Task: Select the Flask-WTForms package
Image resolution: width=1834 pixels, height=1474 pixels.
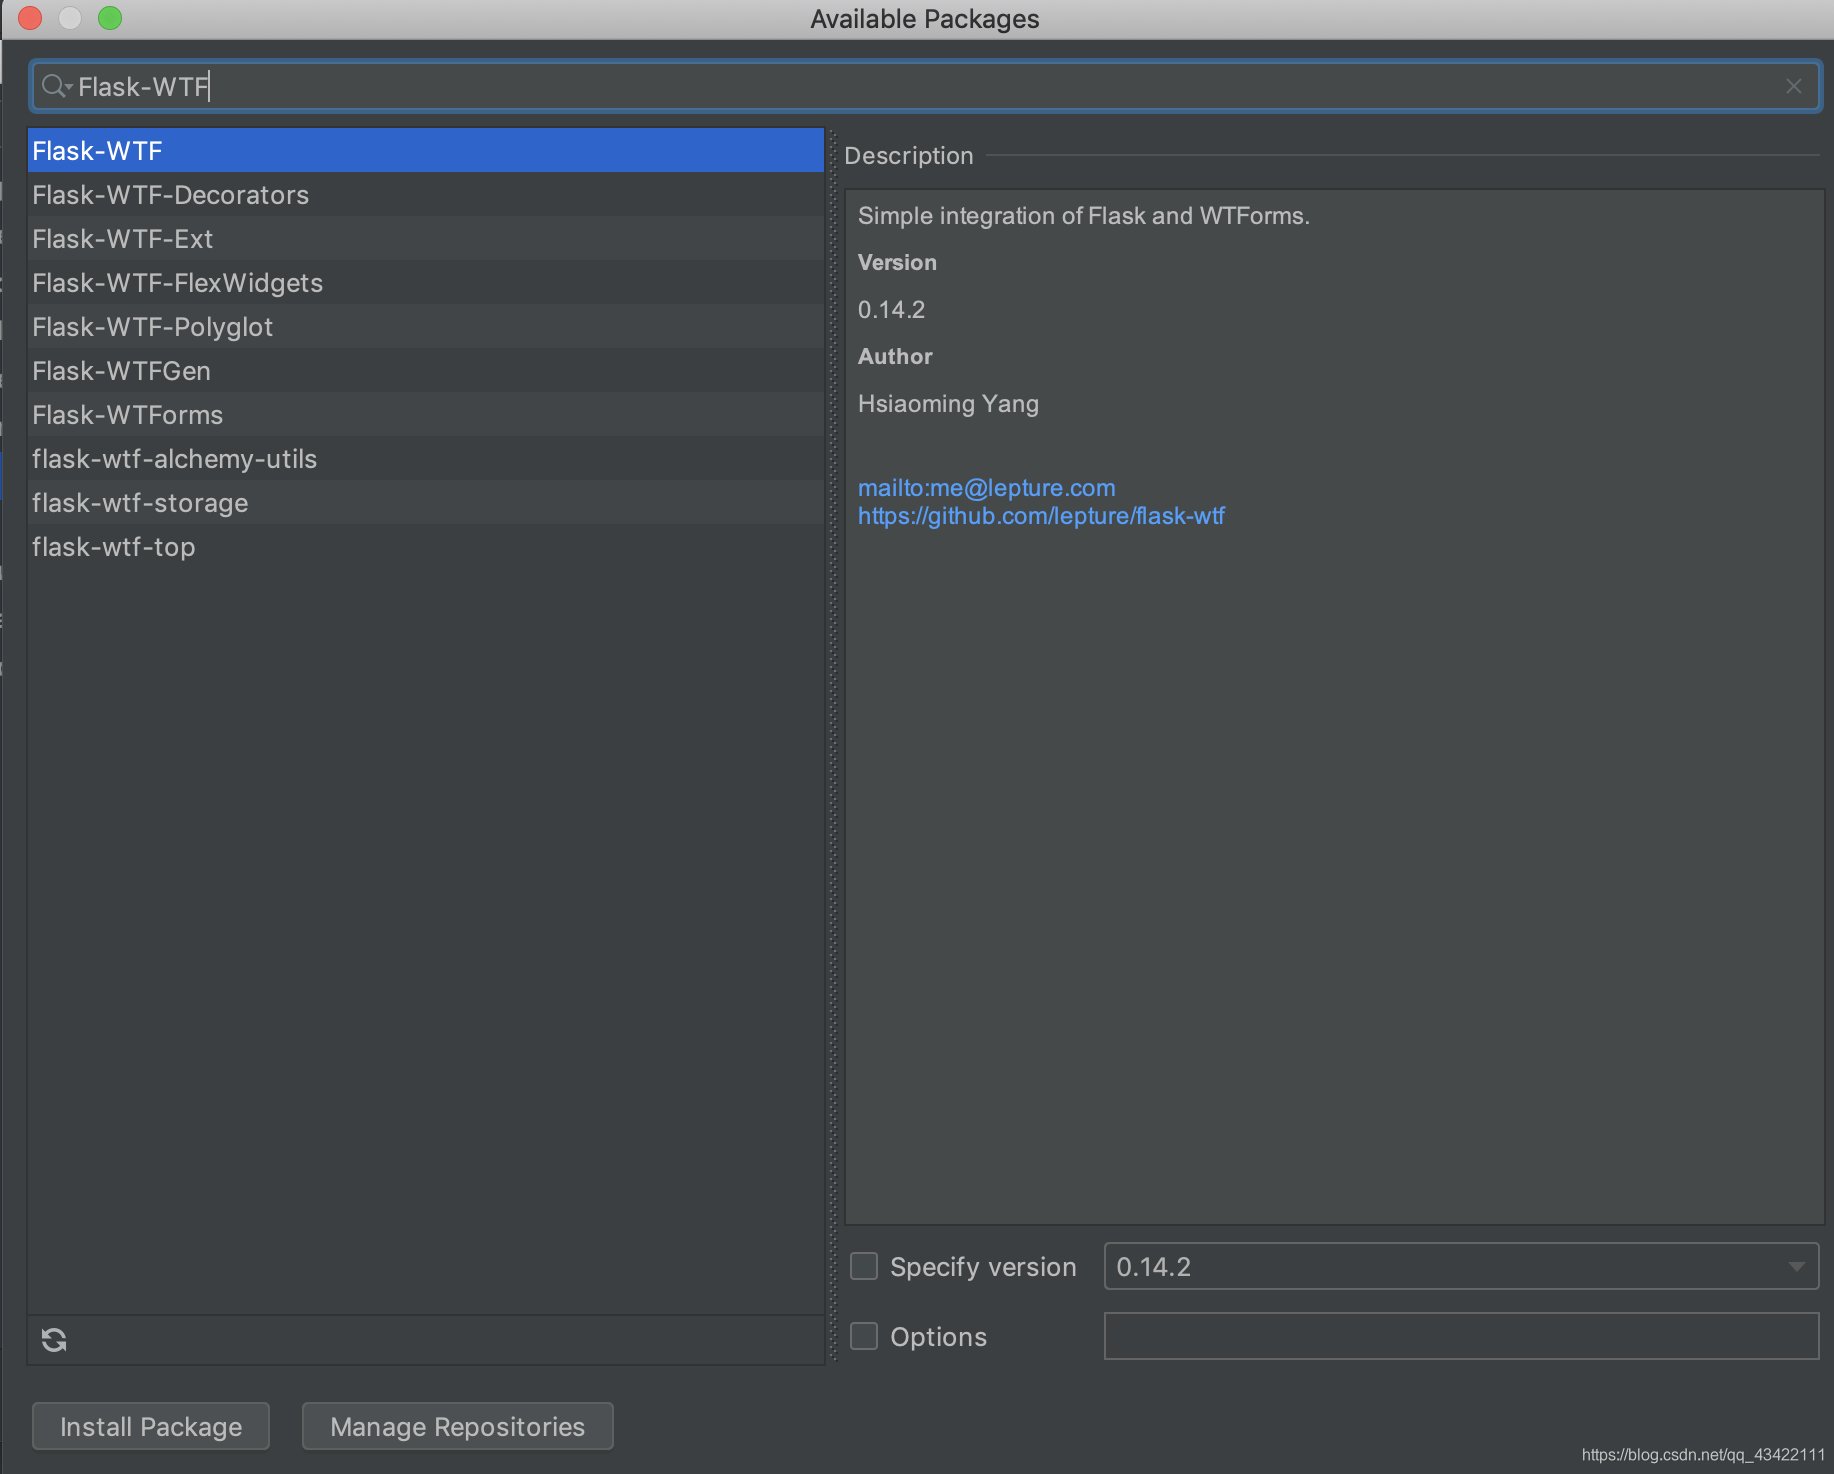Action: pos(426,414)
